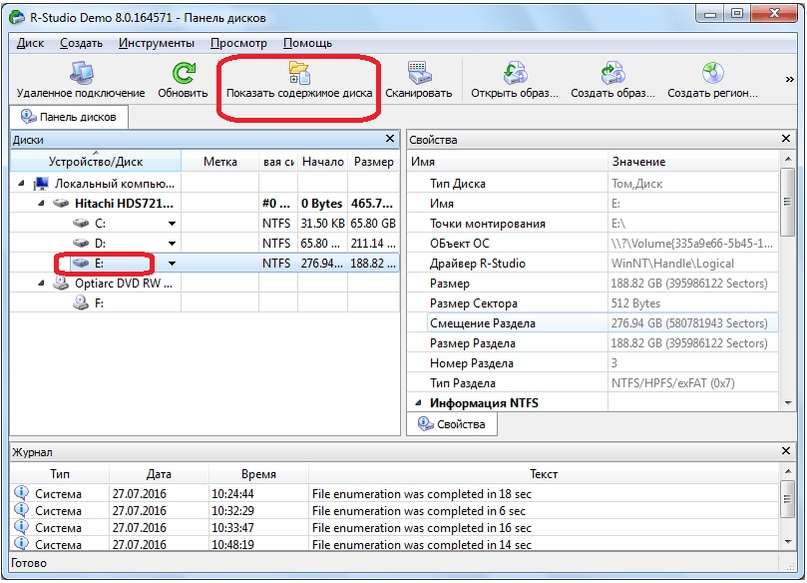This screenshot has width=807, height=583.
Task: Click info icon of 10:24:44 log entry
Action: (21, 492)
